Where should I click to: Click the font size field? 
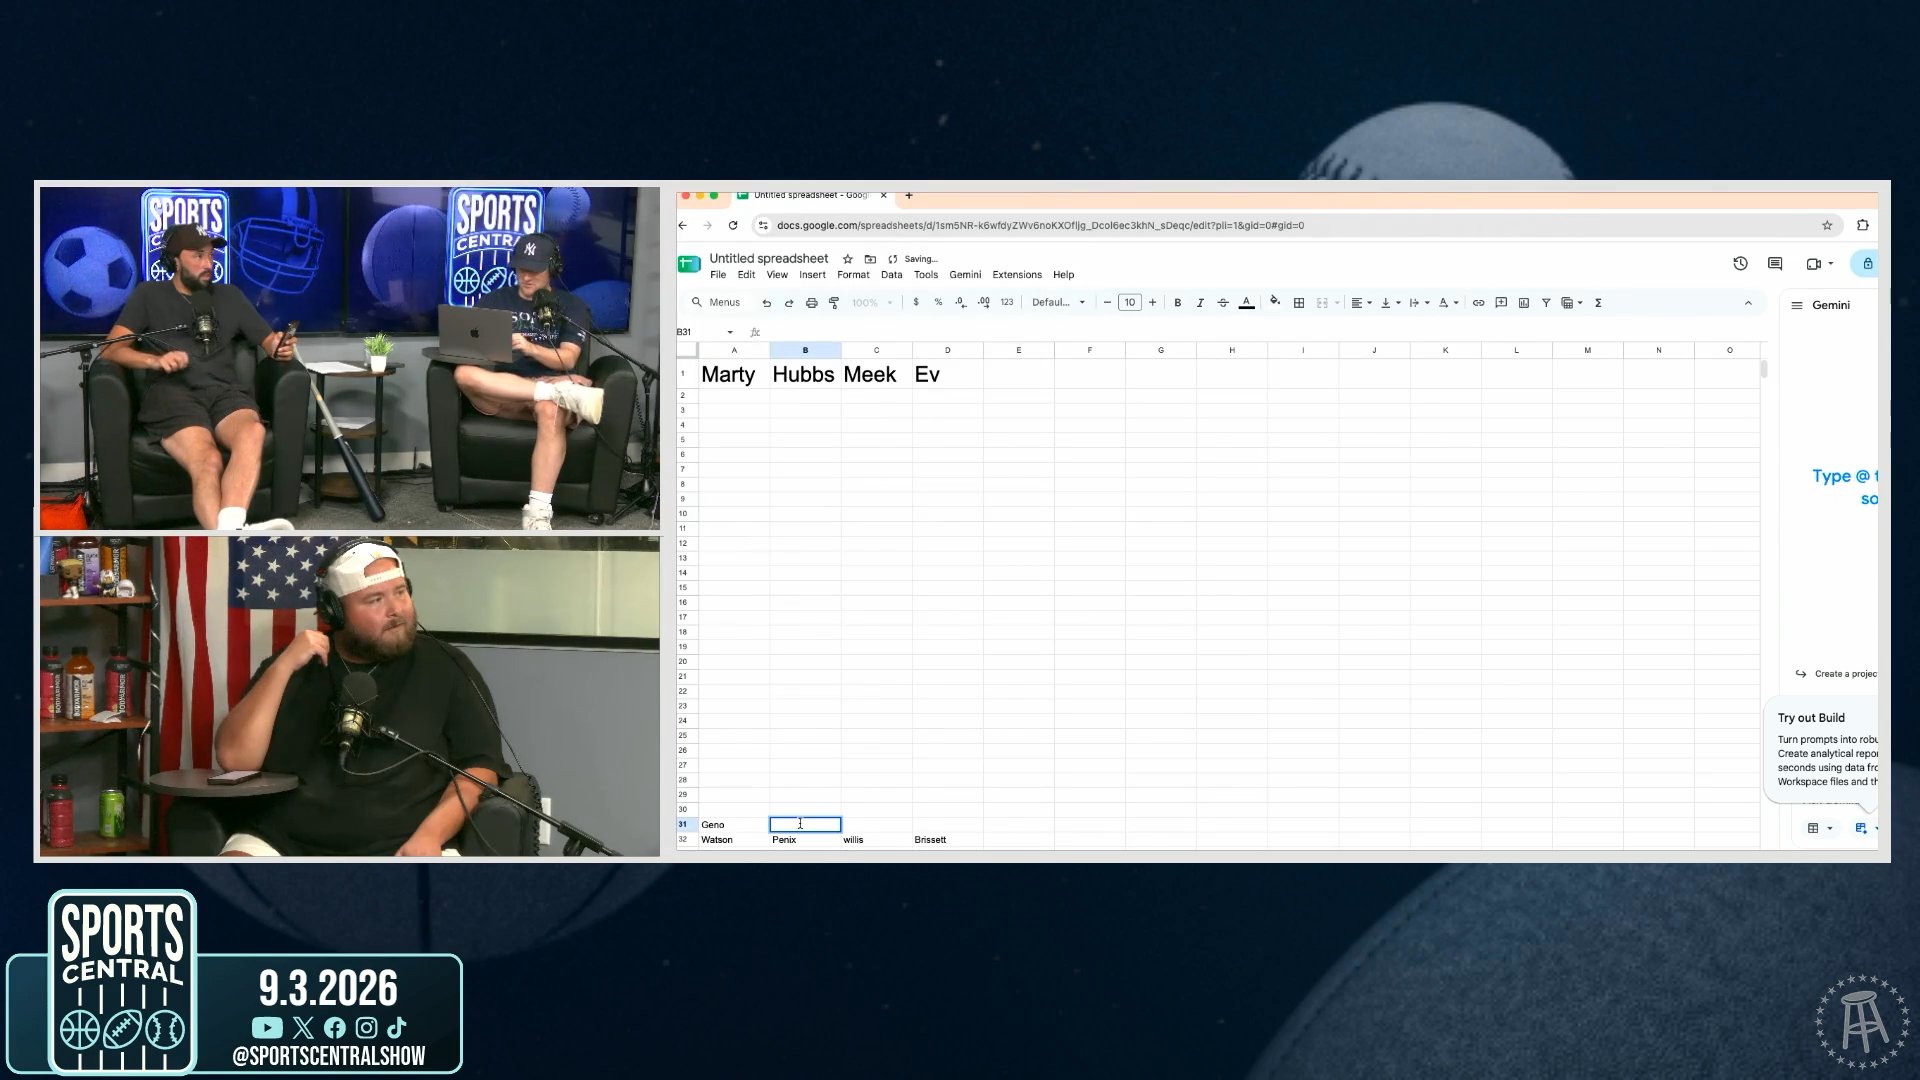click(x=1130, y=303)
